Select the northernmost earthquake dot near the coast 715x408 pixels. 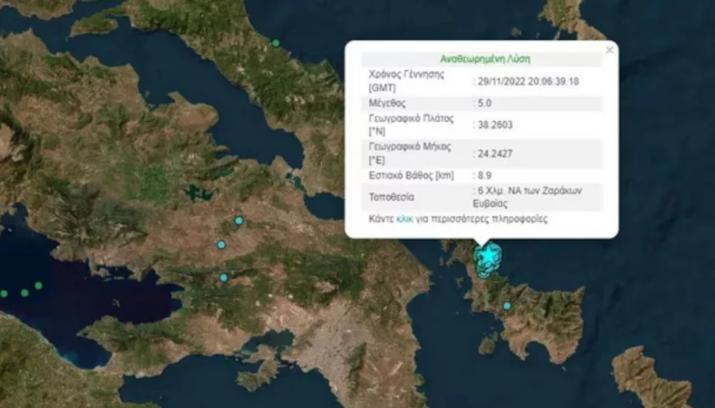point(276,43)
